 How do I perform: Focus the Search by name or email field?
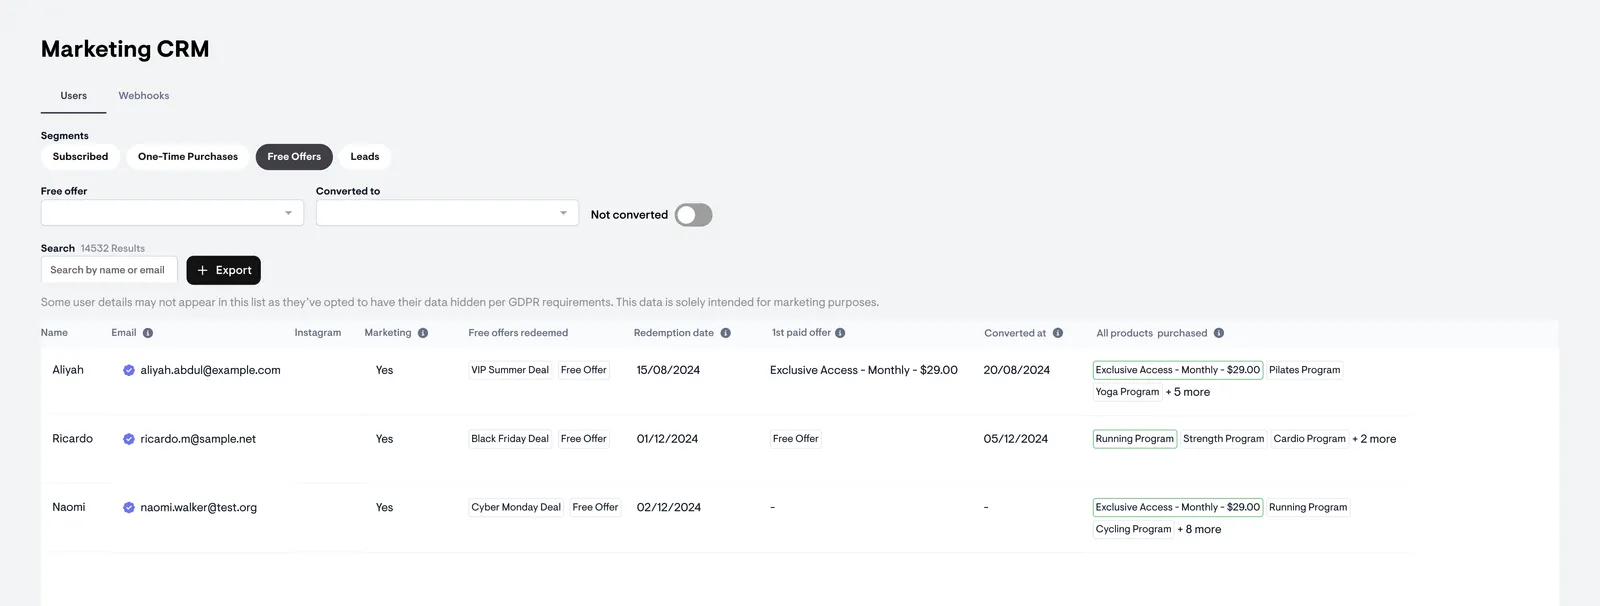tap(109, 270)
